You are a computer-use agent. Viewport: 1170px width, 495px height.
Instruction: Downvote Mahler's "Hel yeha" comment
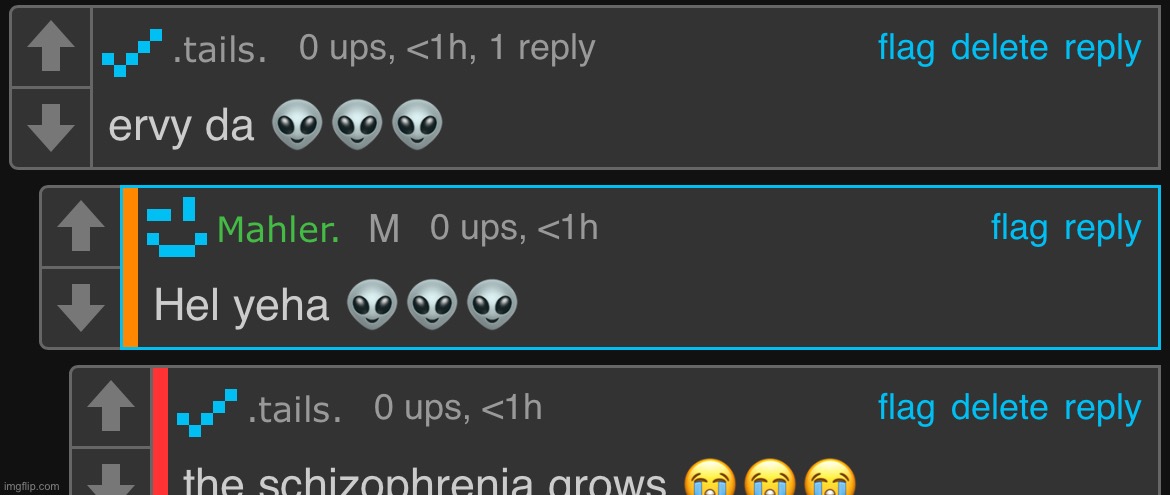(81, 308)
